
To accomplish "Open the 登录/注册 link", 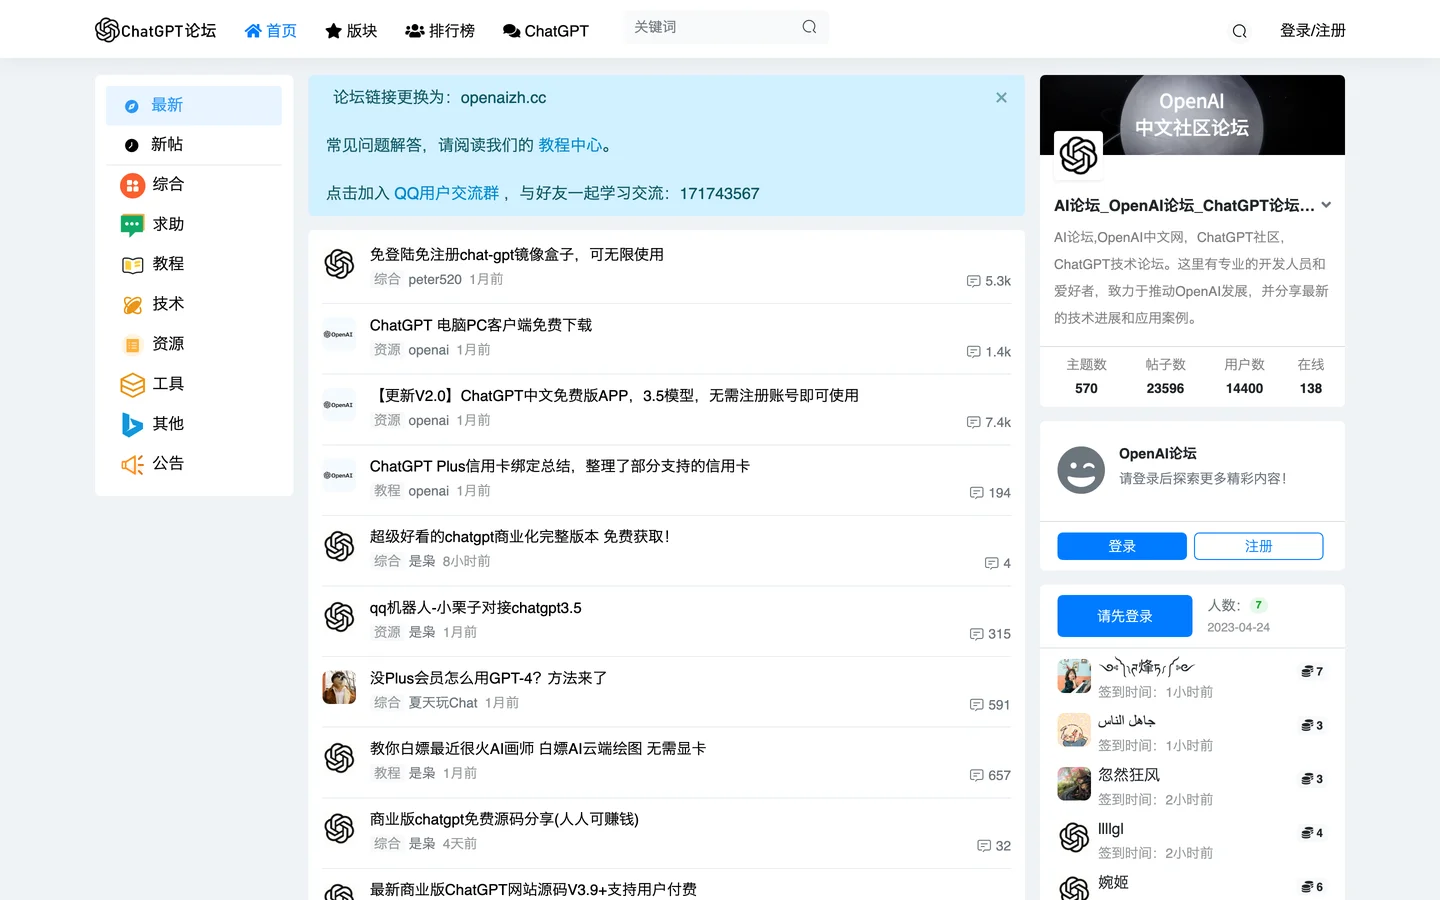I will 1312,31.
